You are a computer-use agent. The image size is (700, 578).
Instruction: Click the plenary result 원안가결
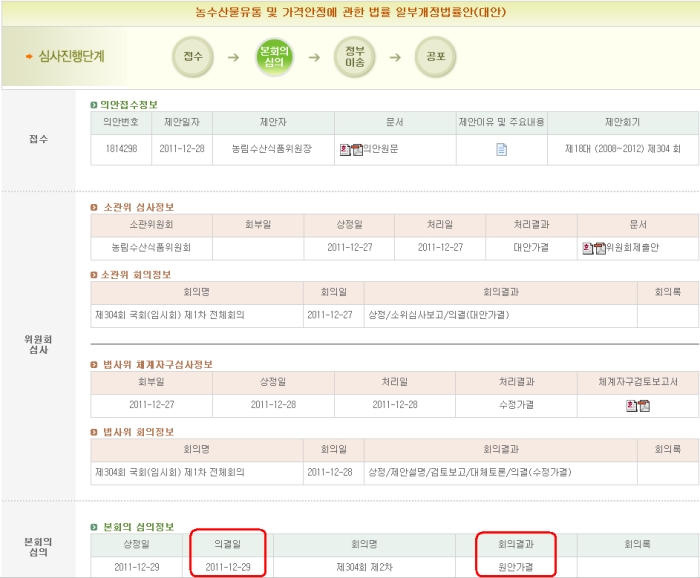coord(516,567)
